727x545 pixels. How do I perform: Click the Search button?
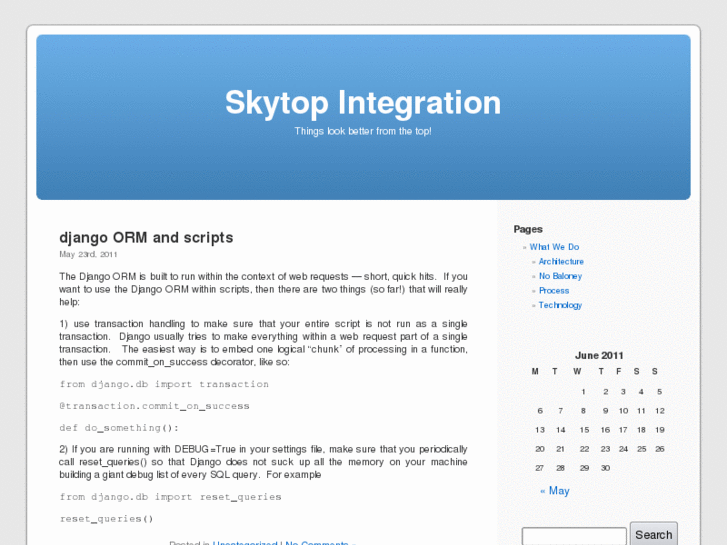coord(653,534)
